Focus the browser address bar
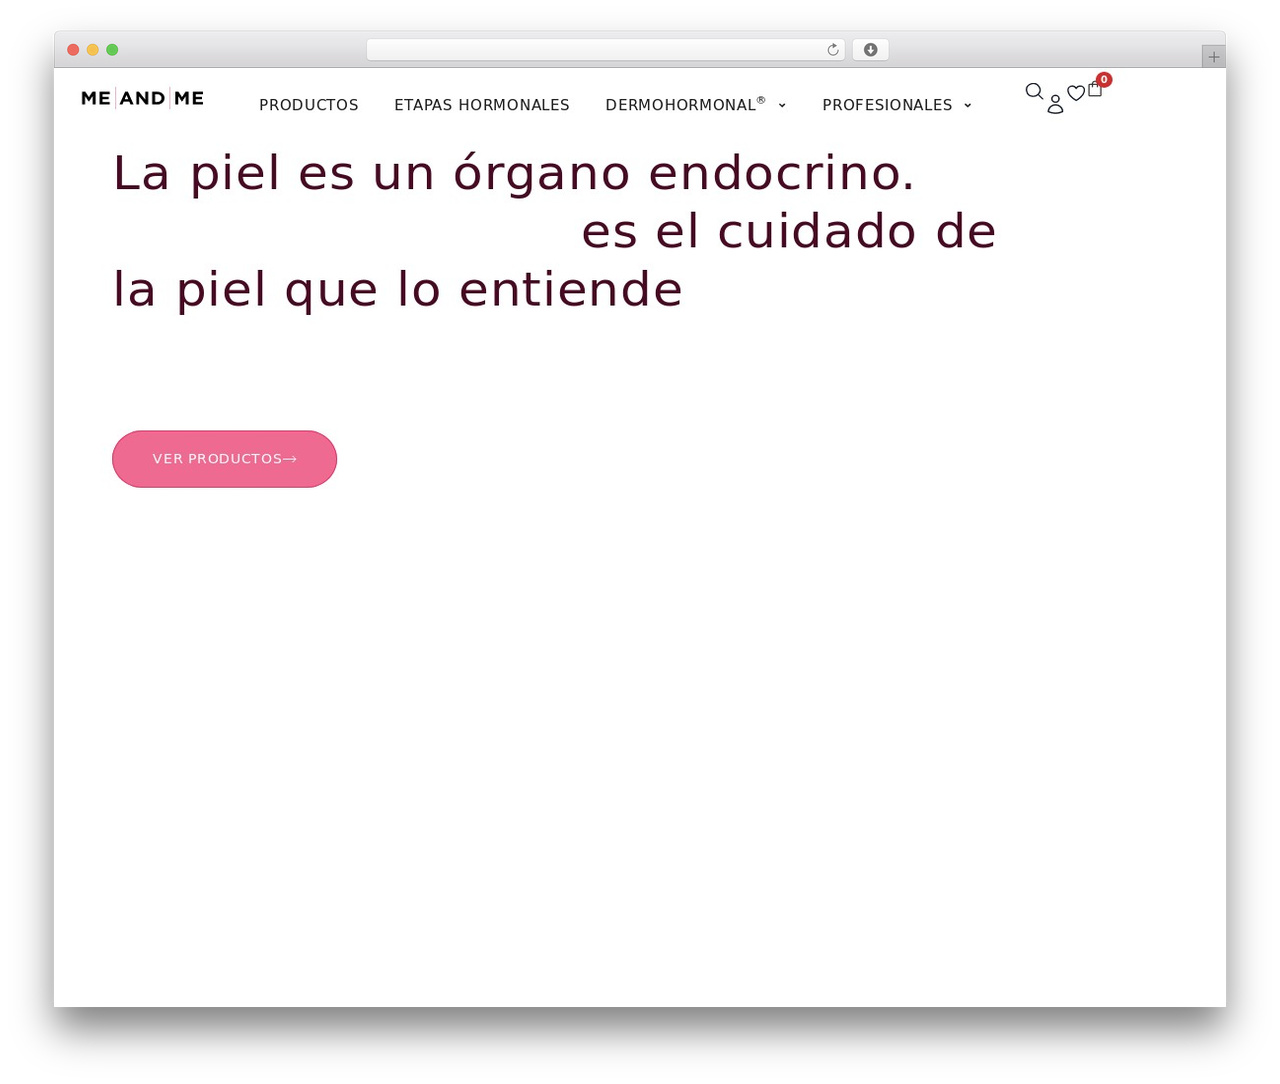The width and height of the screenshot is (1280, 1084). [605, 50]
